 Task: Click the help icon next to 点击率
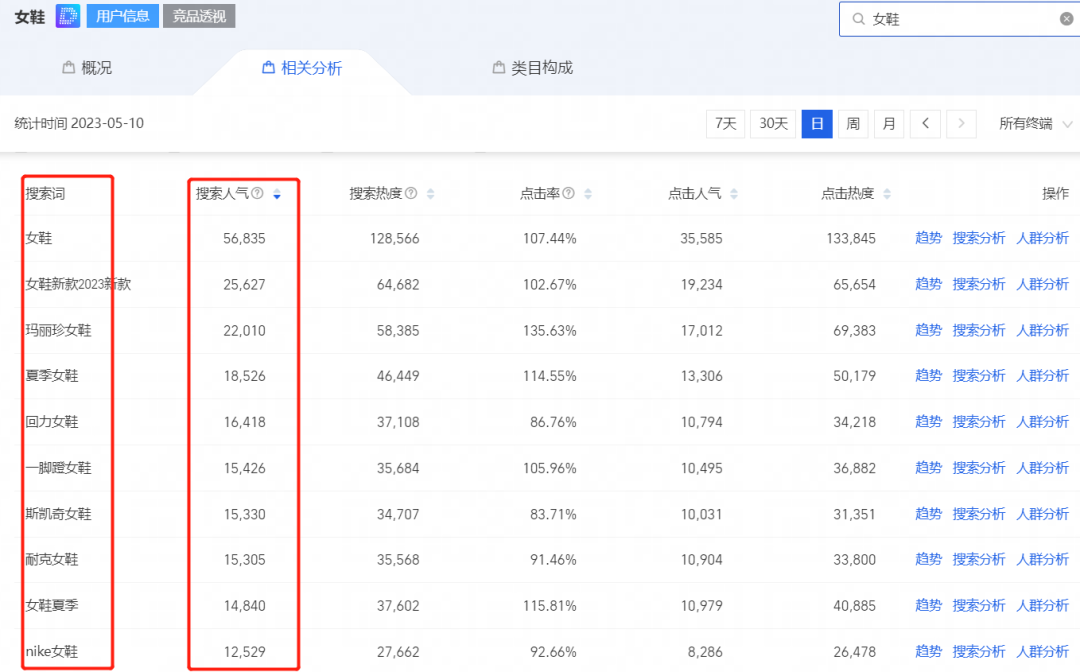[x=568, y=193]
